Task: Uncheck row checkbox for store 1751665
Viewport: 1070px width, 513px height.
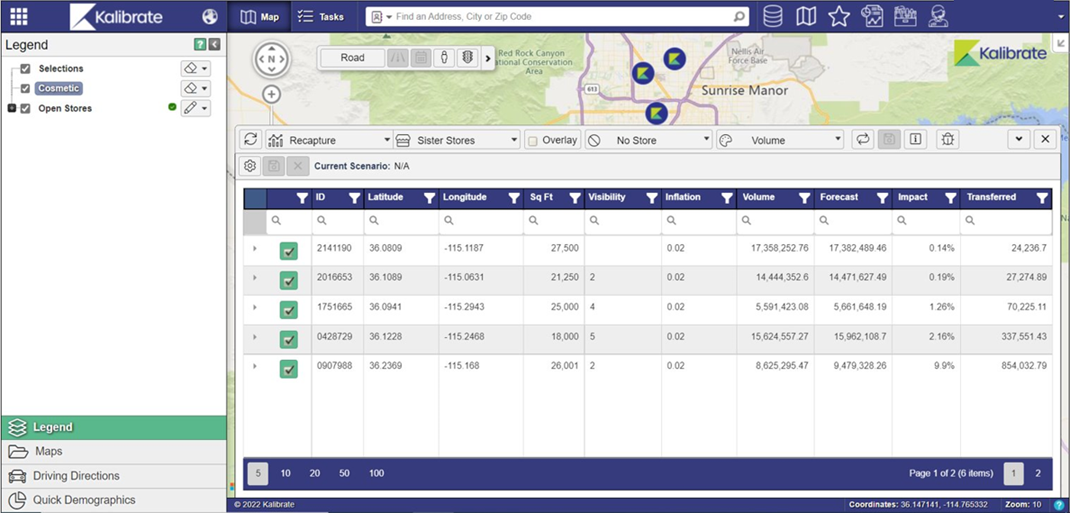Action: pyautogui.click(x=289, y=310)
